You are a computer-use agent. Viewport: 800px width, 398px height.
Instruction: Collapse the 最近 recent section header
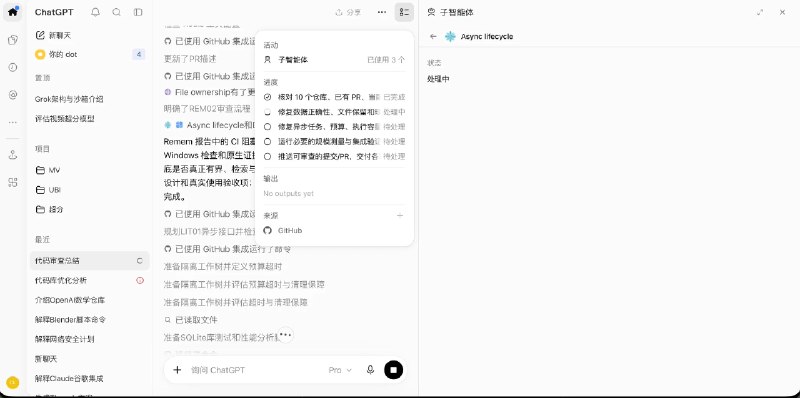(42, 239)
